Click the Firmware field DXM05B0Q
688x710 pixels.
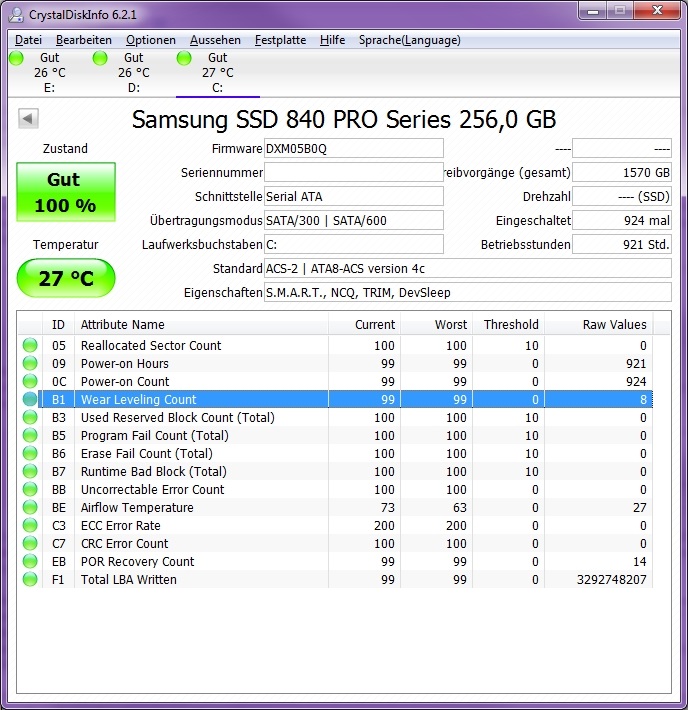[354, 149]
